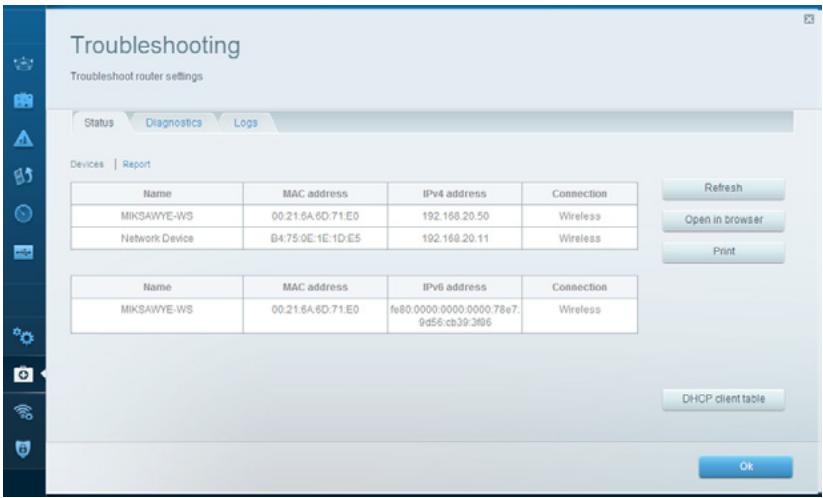Click the Print button
823x498 pixels.
point(723,252)
